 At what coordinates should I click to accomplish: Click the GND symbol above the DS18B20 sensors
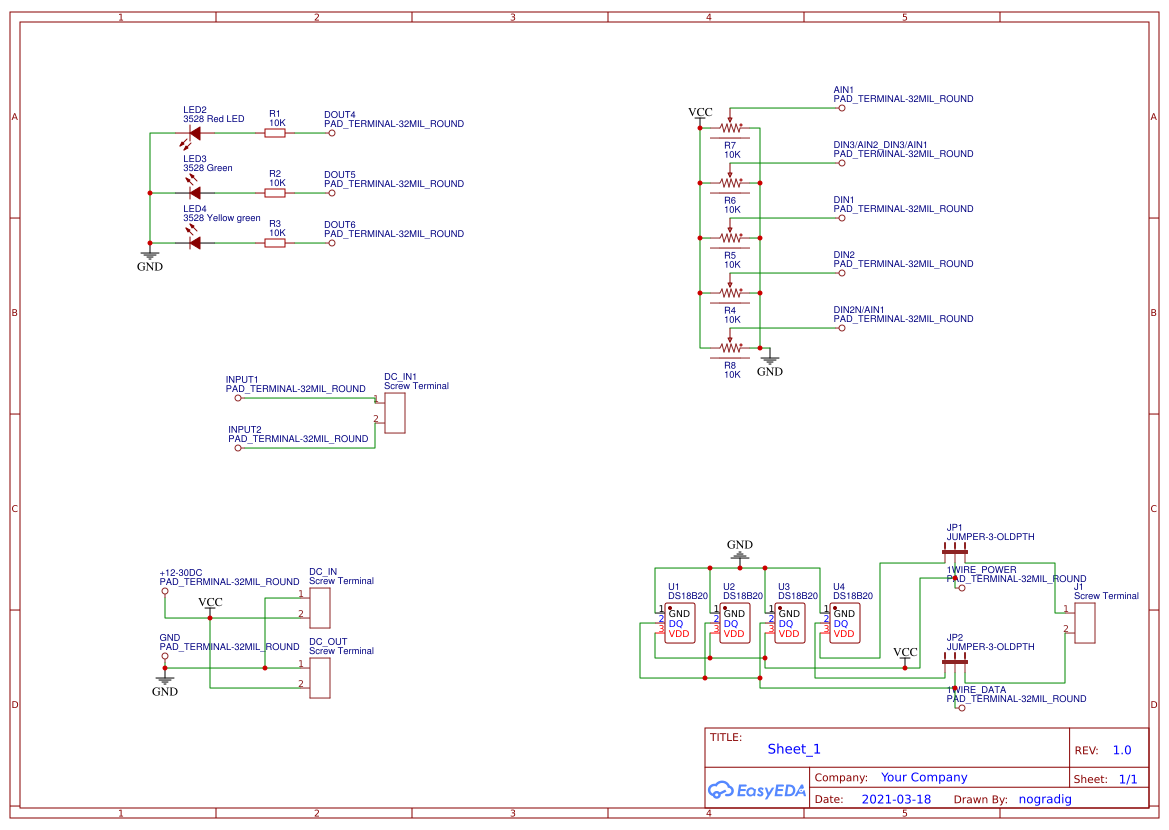coord(740,551)
